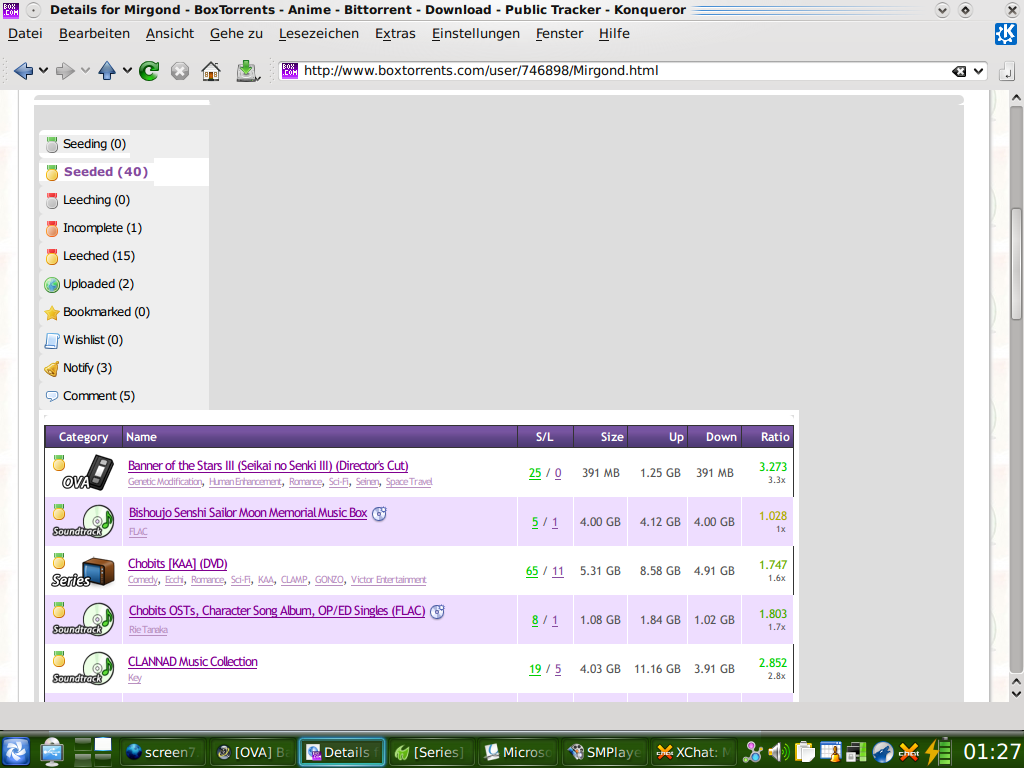Click the CD icon beside Sailor Moon Music Box
This screenshot has height=768, width=1024.
[379, 514]
